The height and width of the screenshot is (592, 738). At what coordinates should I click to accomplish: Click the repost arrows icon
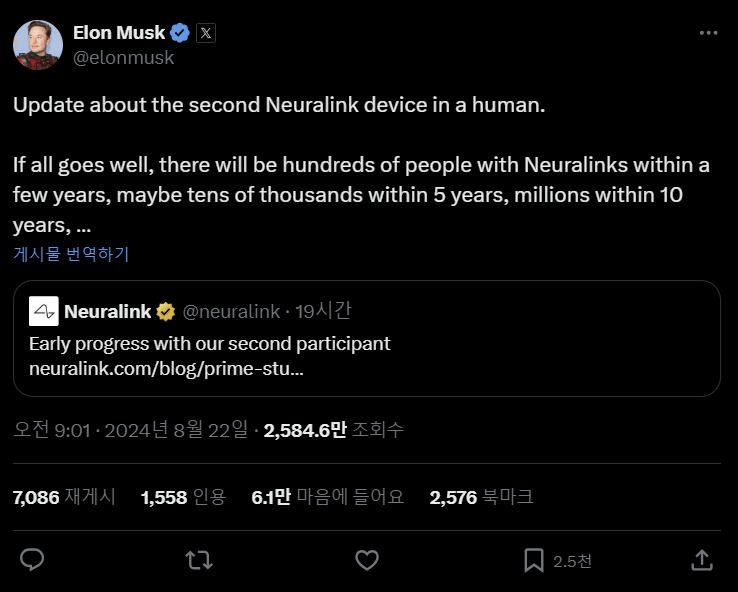[200, 560]
